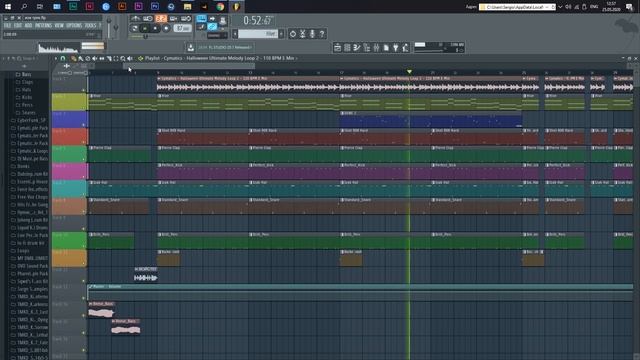This screenshot has width=640, height=360.
Task: Select the playlist Select tool
Action: point(116,58)
